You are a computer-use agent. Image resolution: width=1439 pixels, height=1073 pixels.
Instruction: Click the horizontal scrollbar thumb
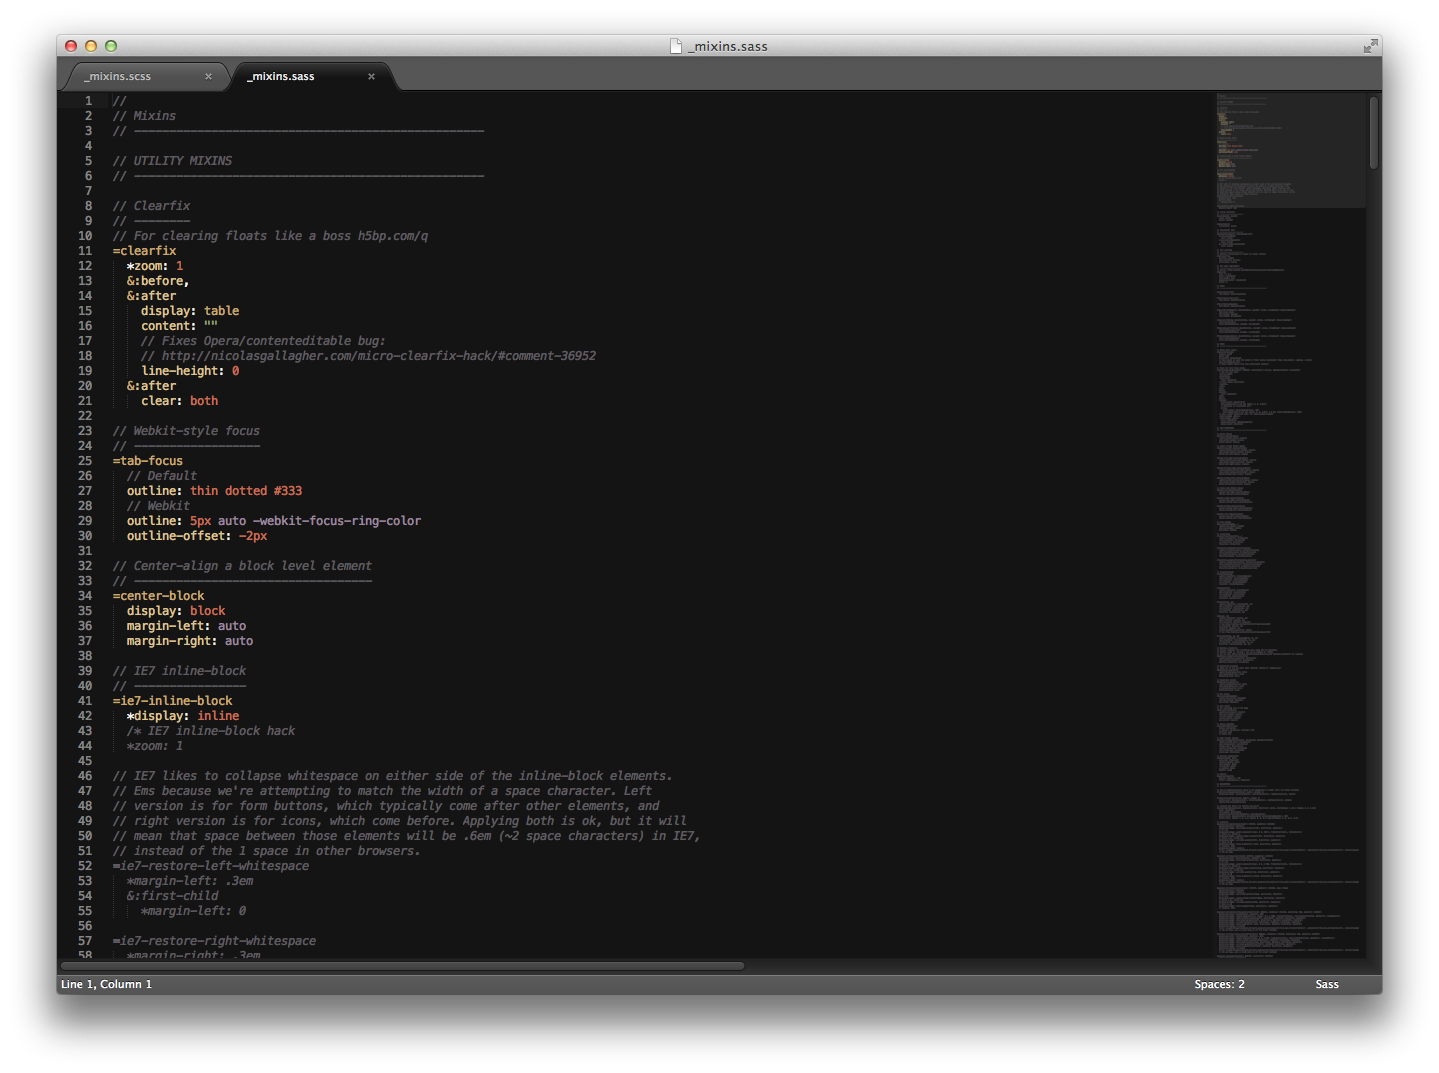click(x=402, y=966)
